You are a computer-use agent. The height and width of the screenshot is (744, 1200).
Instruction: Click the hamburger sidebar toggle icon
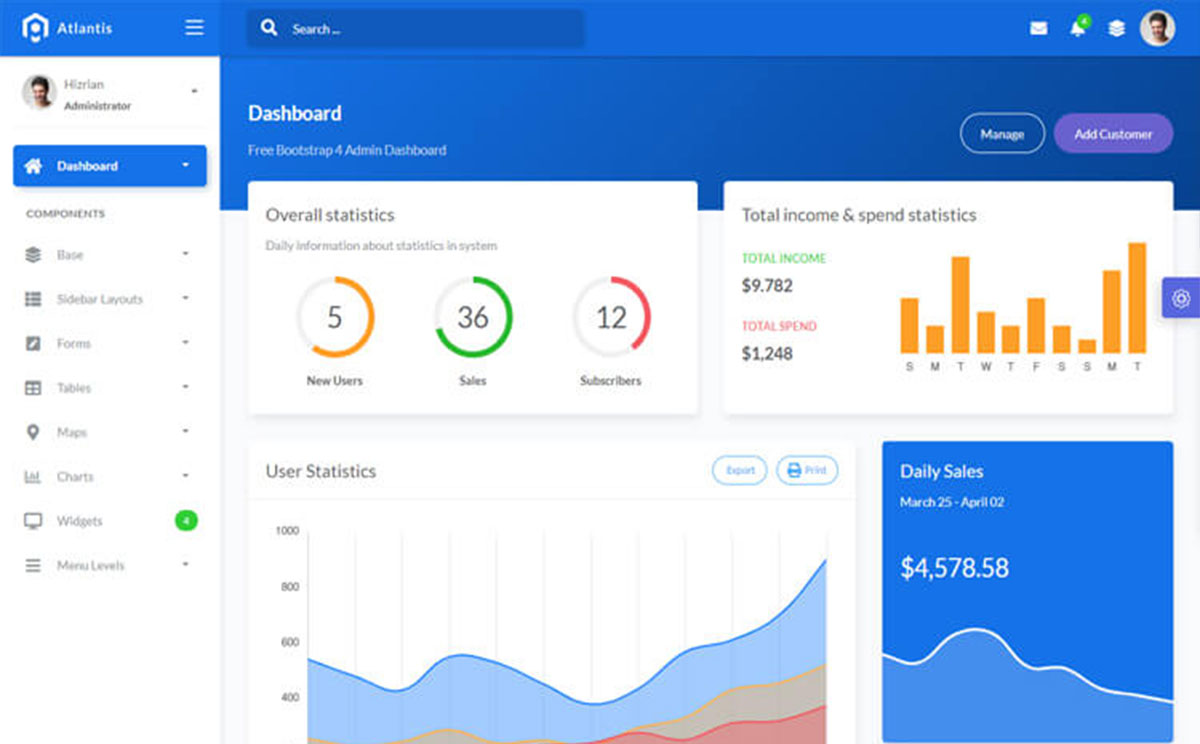click(x=194, y=28)
